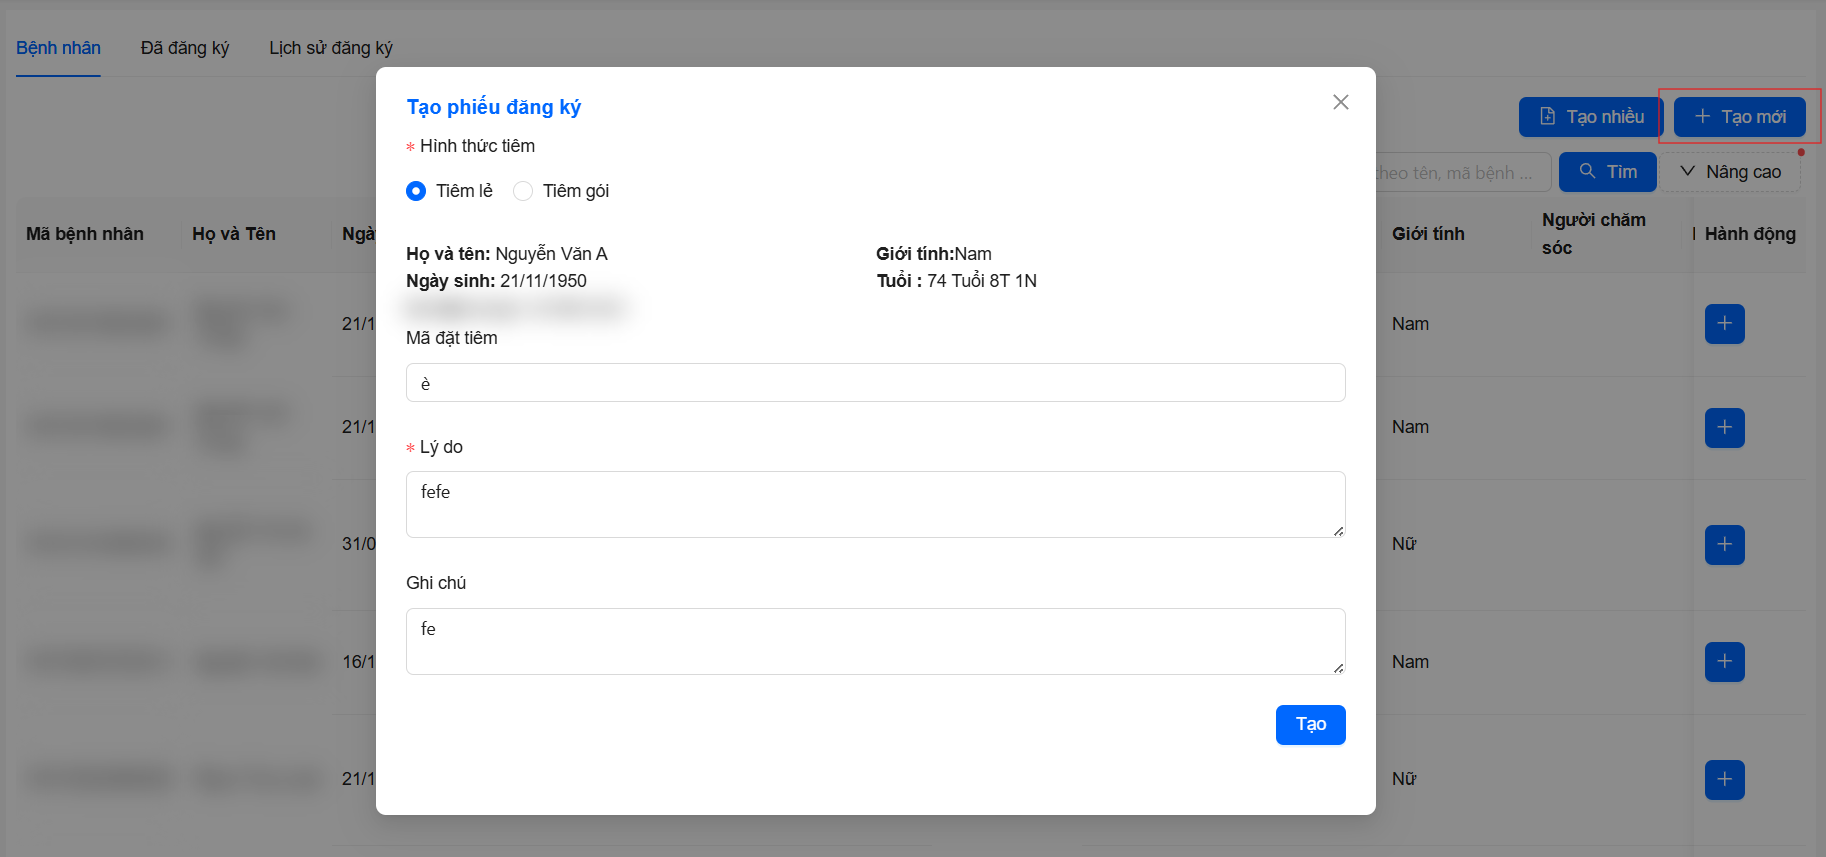The height and width of the screenshot is (857, 1826).
Task: Open the Lịch sử đăng ký tab
Action: pos(331,48)
